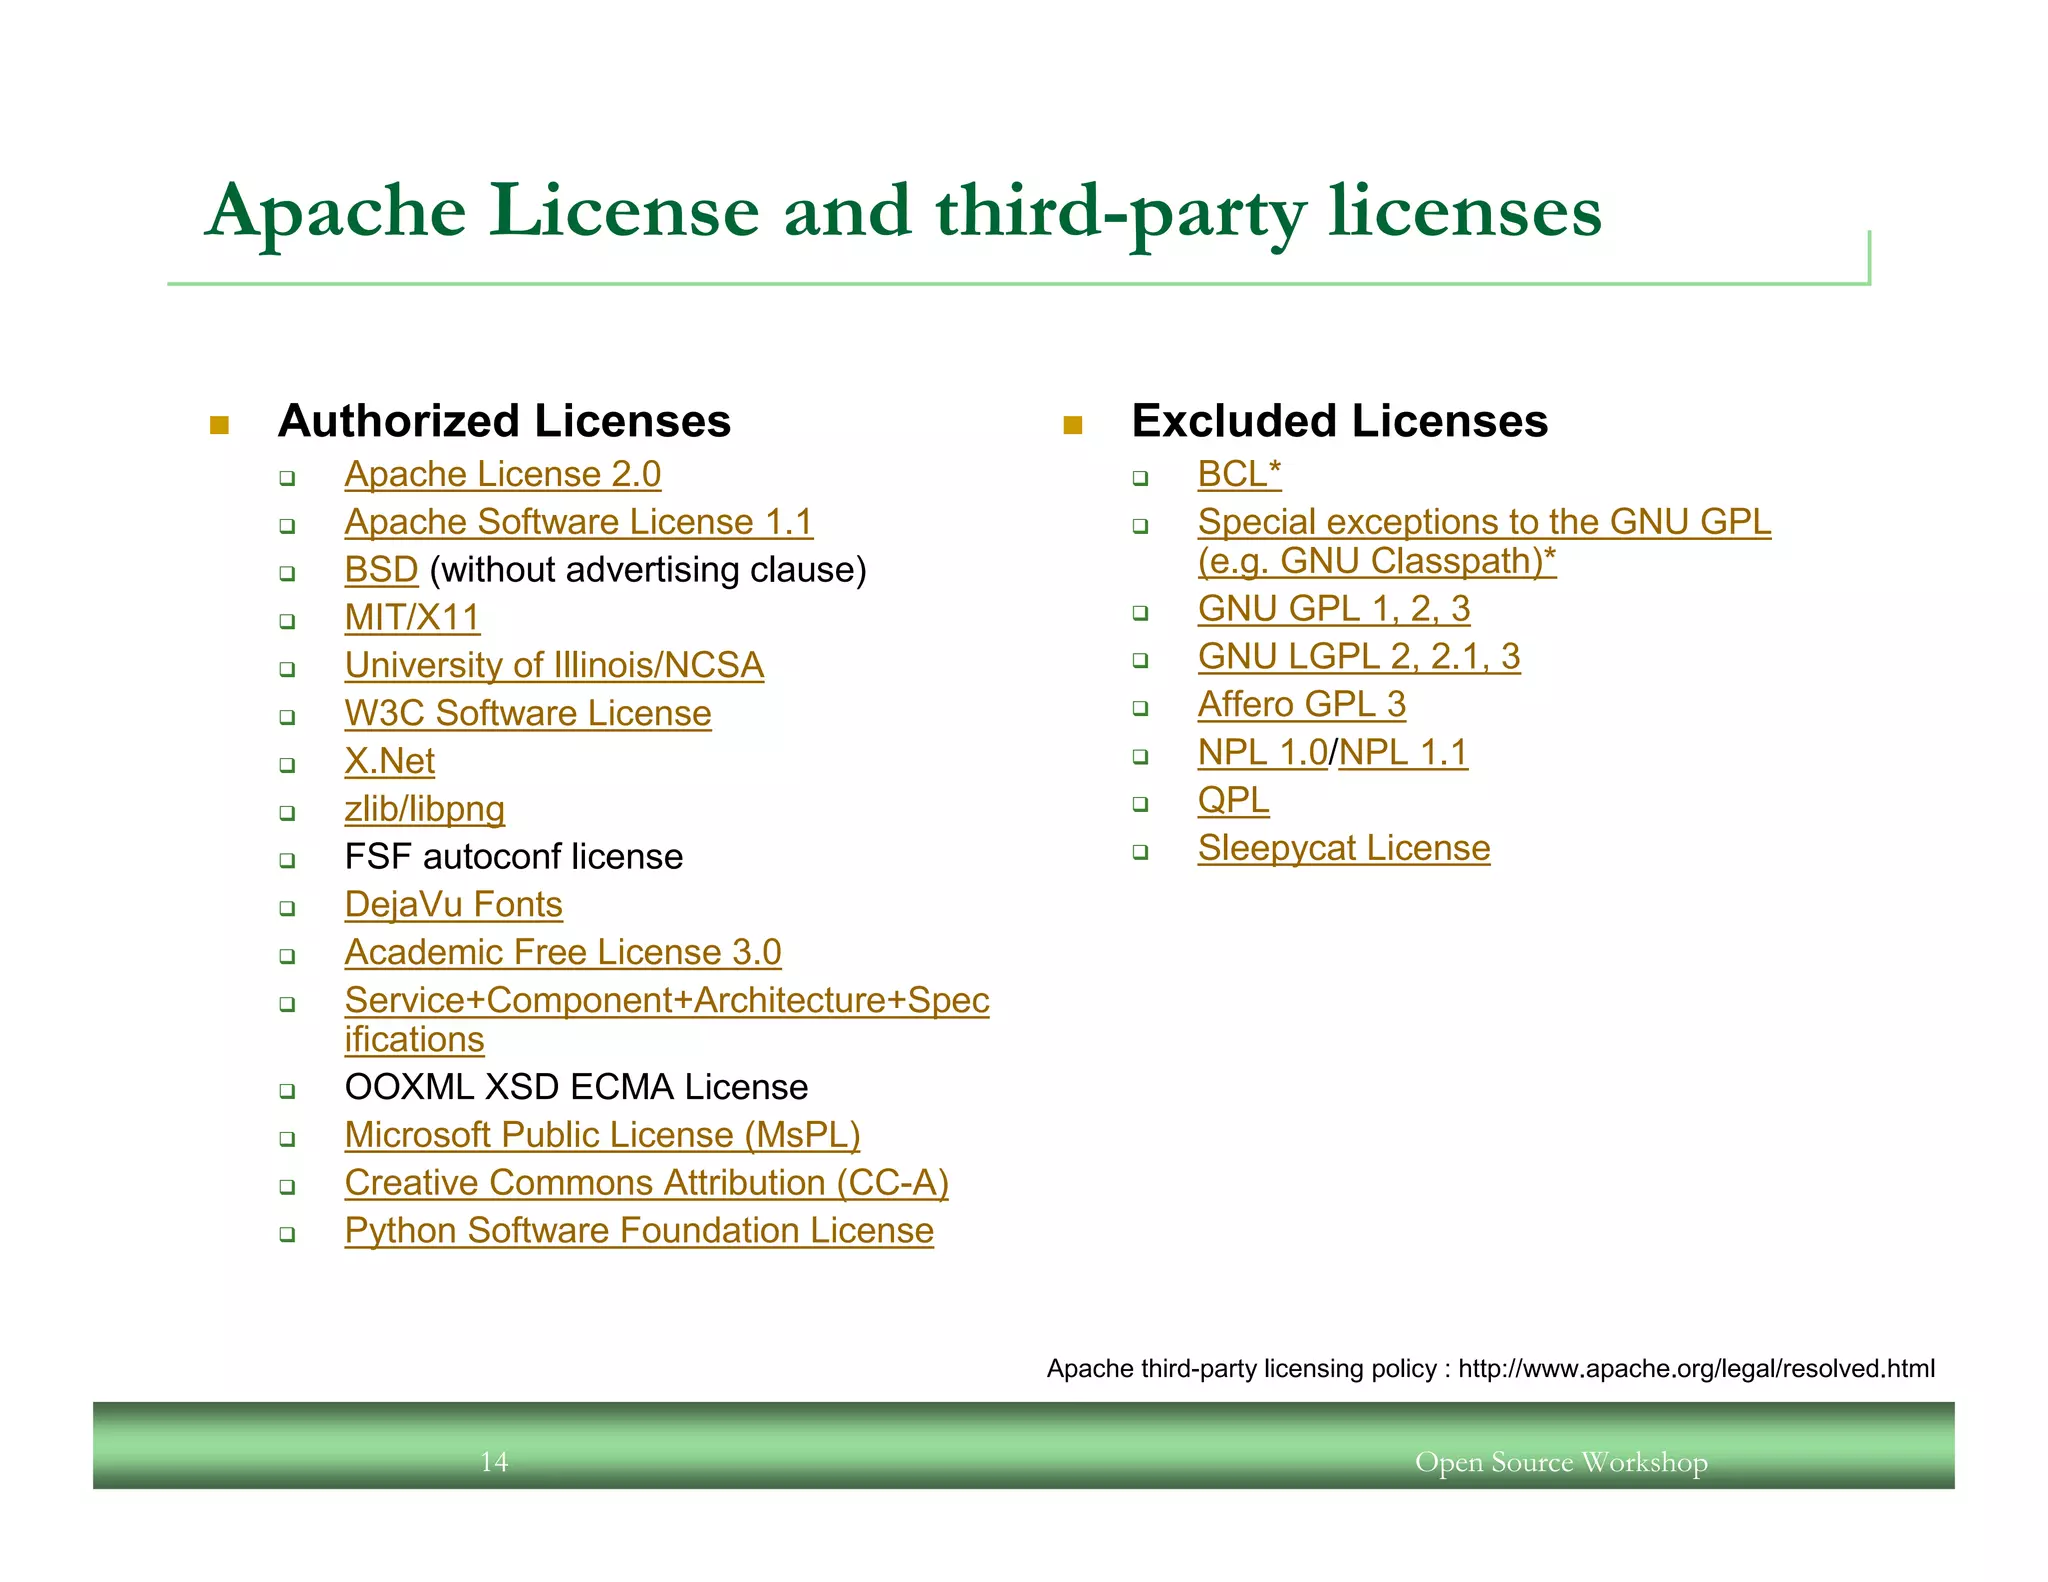
Task: Click the Excluded Licenses heading text
Action: point(1339,421)
